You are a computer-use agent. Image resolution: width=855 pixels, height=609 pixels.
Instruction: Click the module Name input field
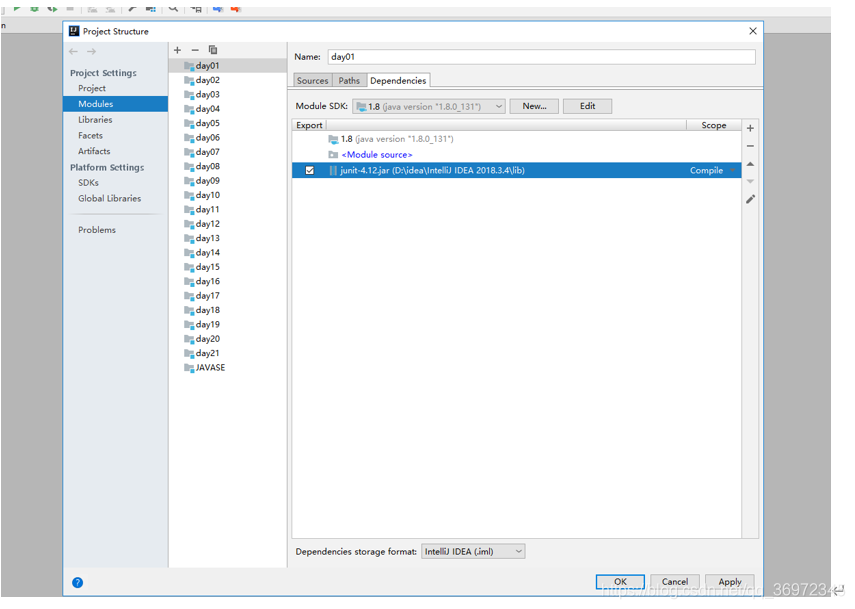pos(541,57)
